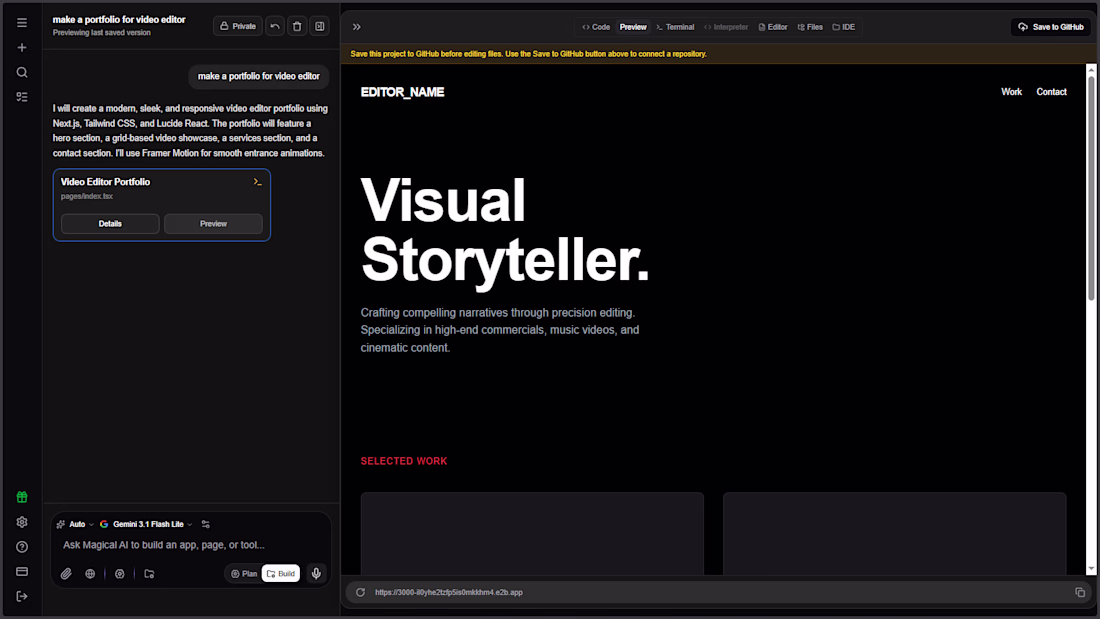Image resolution: width=1100 pixels, height=619 pixels.
Task: Click the preview URL address field
Action: 716,592
